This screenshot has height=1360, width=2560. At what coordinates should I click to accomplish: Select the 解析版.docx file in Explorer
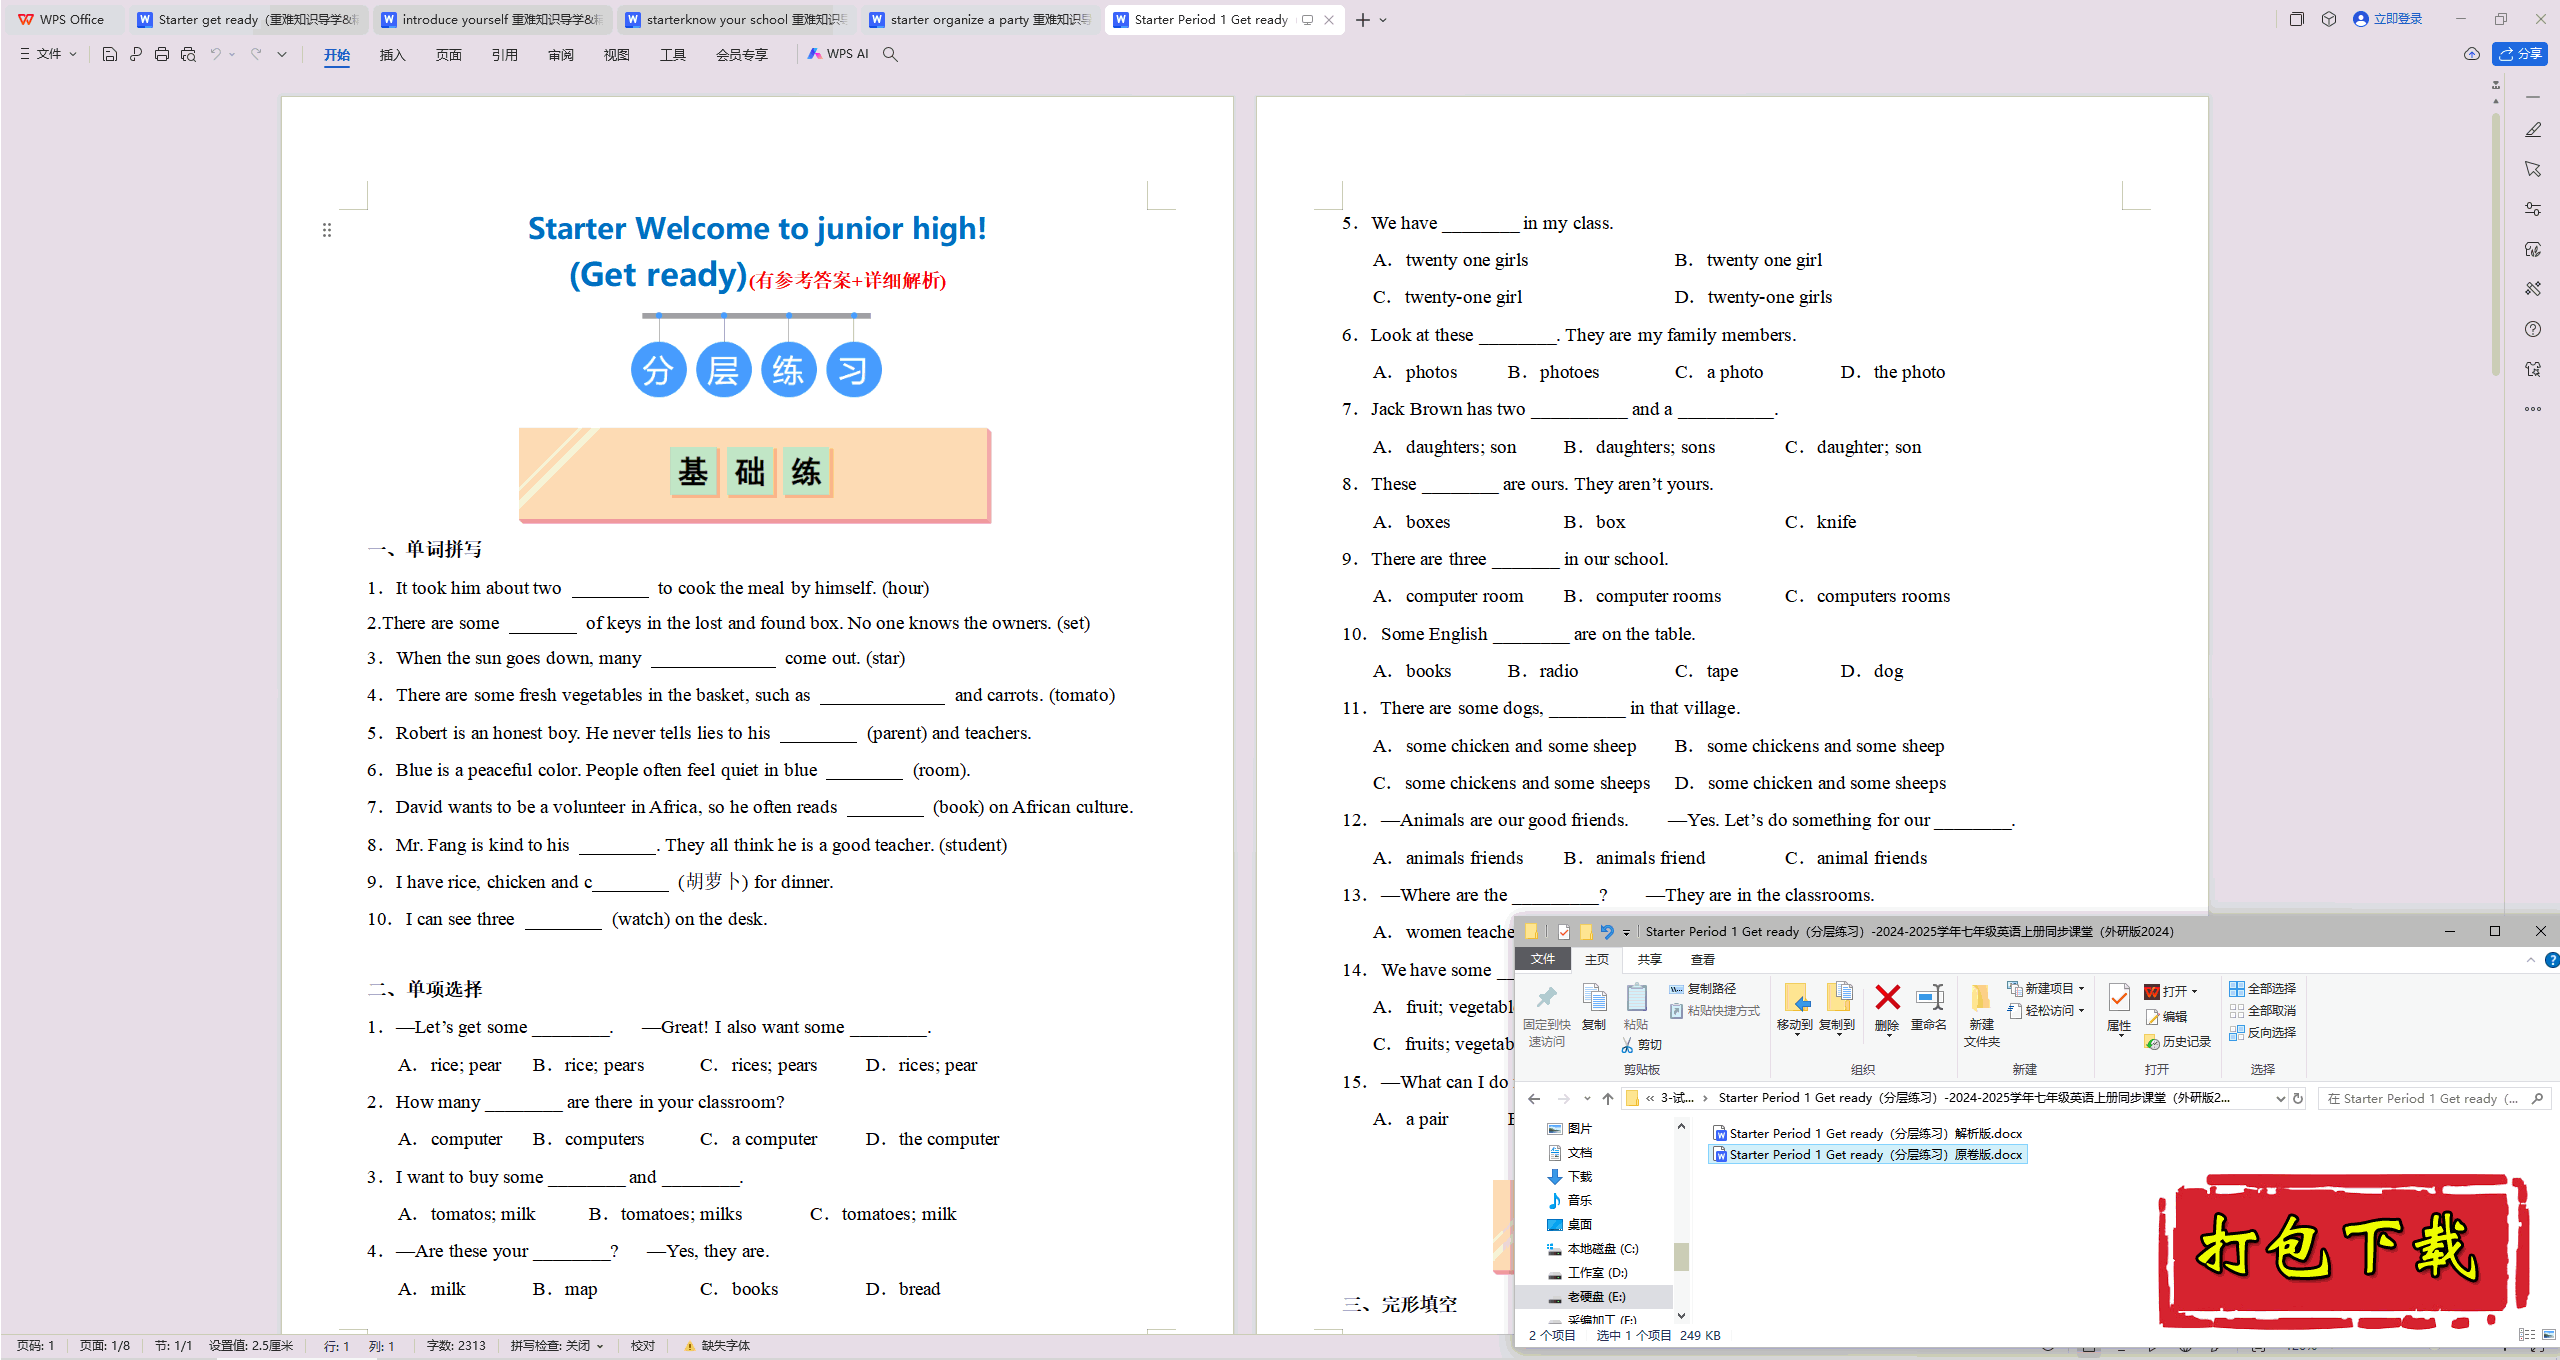coord(1867,1133)
